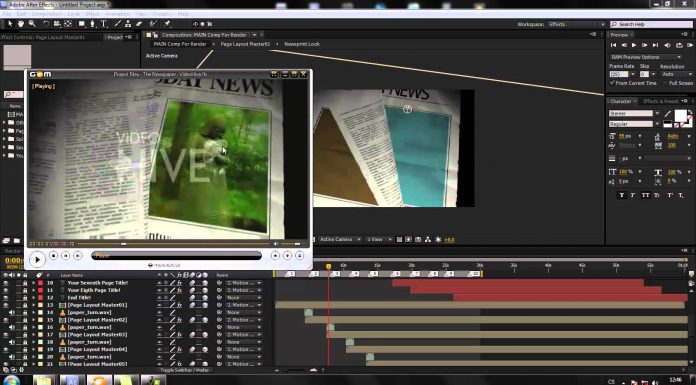Select the Clone Stamp tool
Viewport: 696px width, 385px height.
click(128, 24)
